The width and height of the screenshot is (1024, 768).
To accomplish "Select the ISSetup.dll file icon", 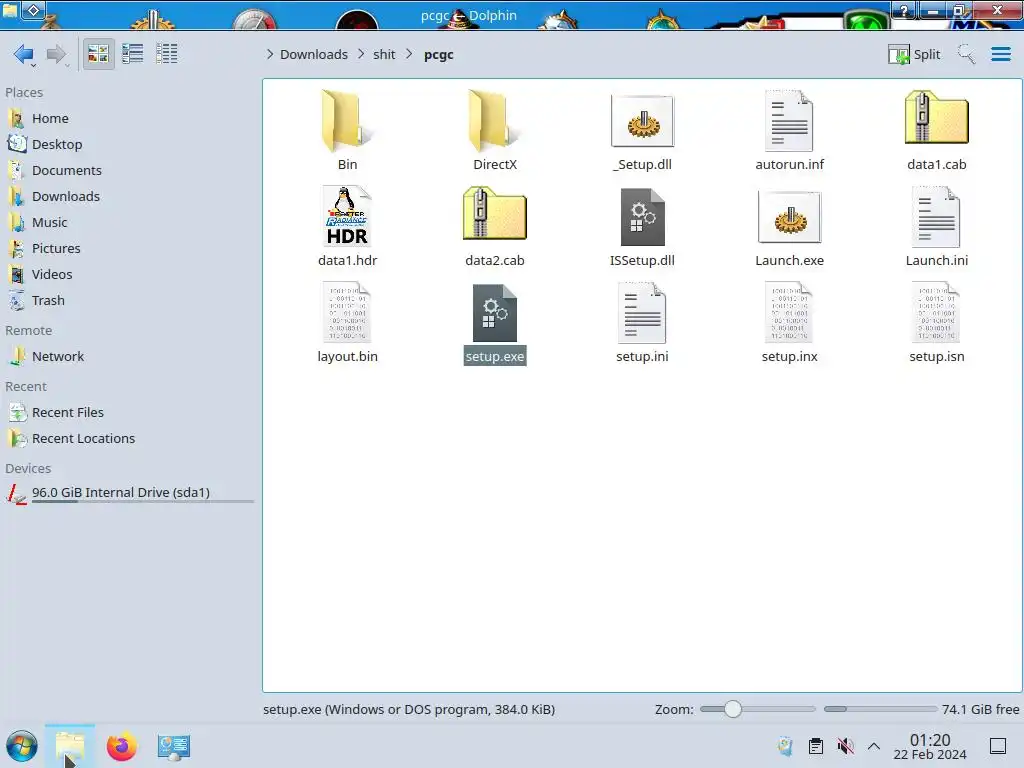I will pyautogui.click(x=643, y=217).
